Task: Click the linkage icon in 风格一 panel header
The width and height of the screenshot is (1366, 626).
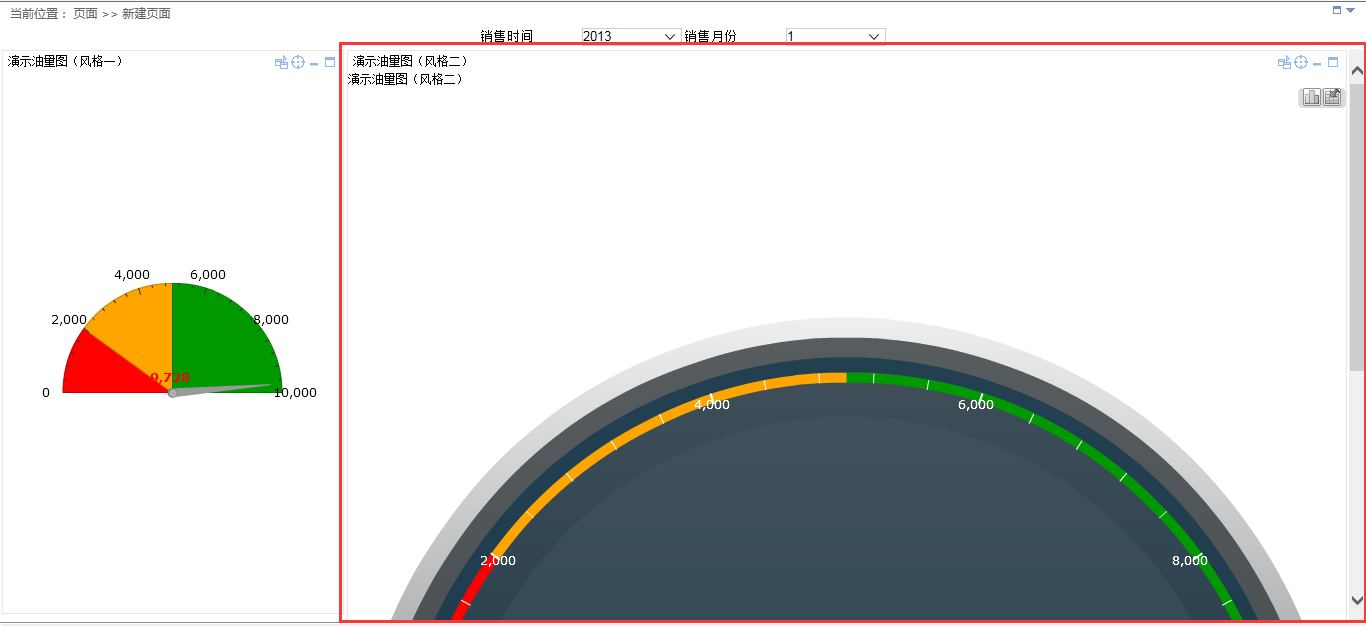Action: coord(281,62)
